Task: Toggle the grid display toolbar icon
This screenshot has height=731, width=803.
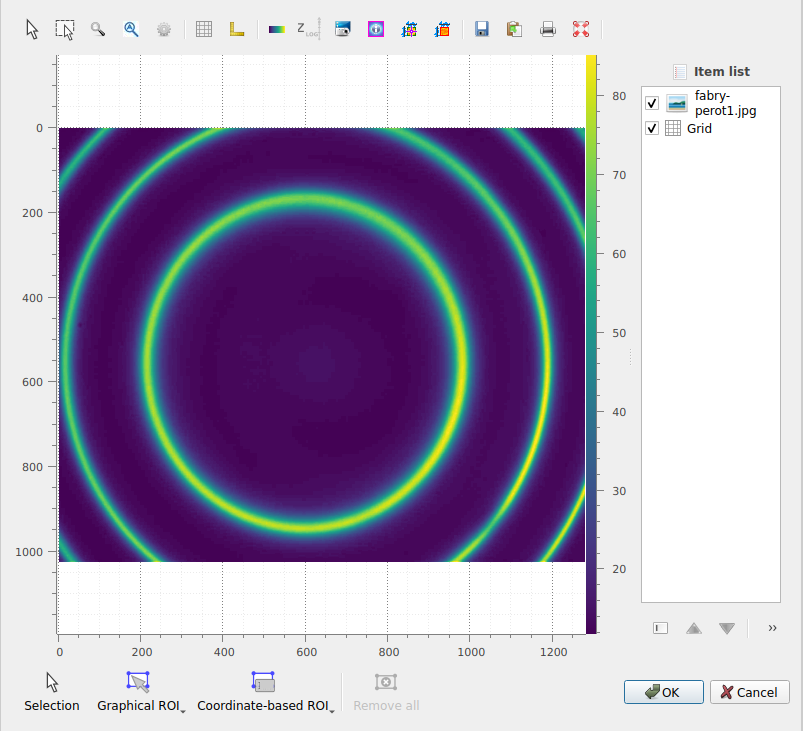Action: pyautogui.click(x=204, y=29)
